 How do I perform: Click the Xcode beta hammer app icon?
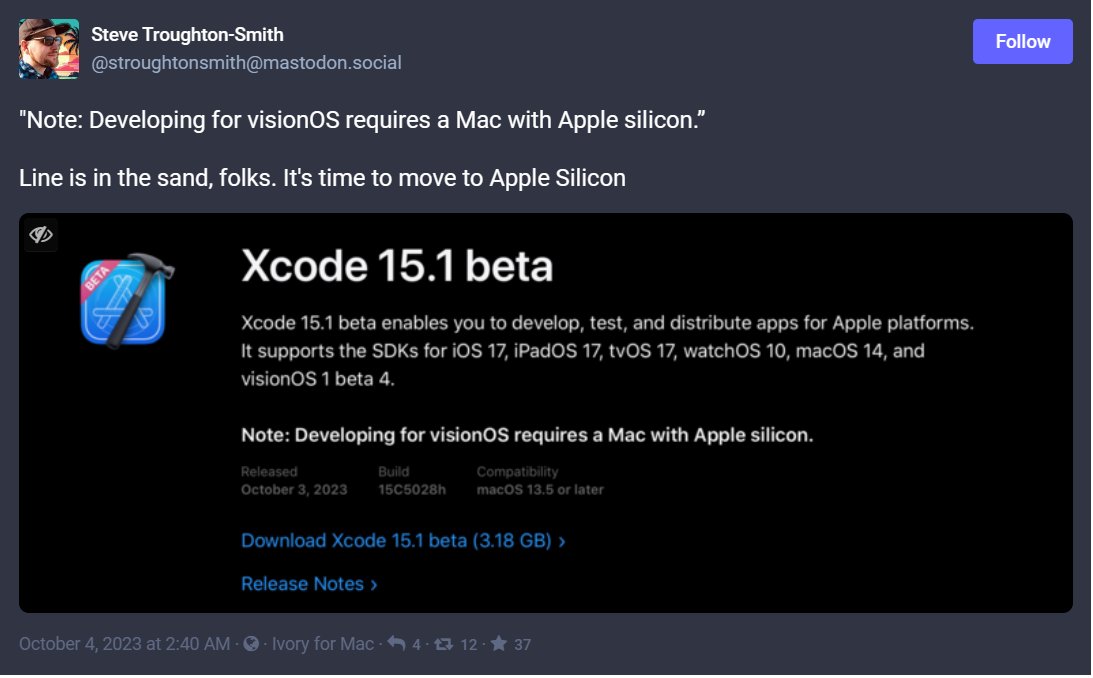click(x=127, y=301)
